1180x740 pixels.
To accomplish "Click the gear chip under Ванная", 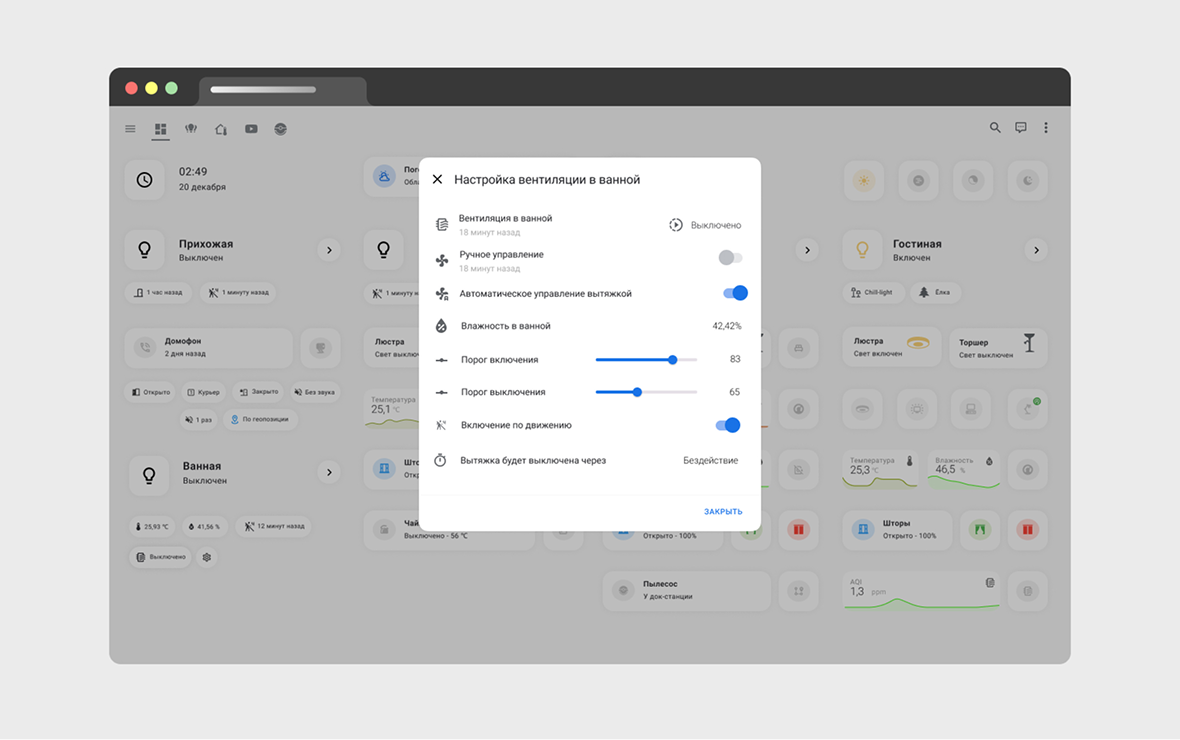I will point(206,557).
